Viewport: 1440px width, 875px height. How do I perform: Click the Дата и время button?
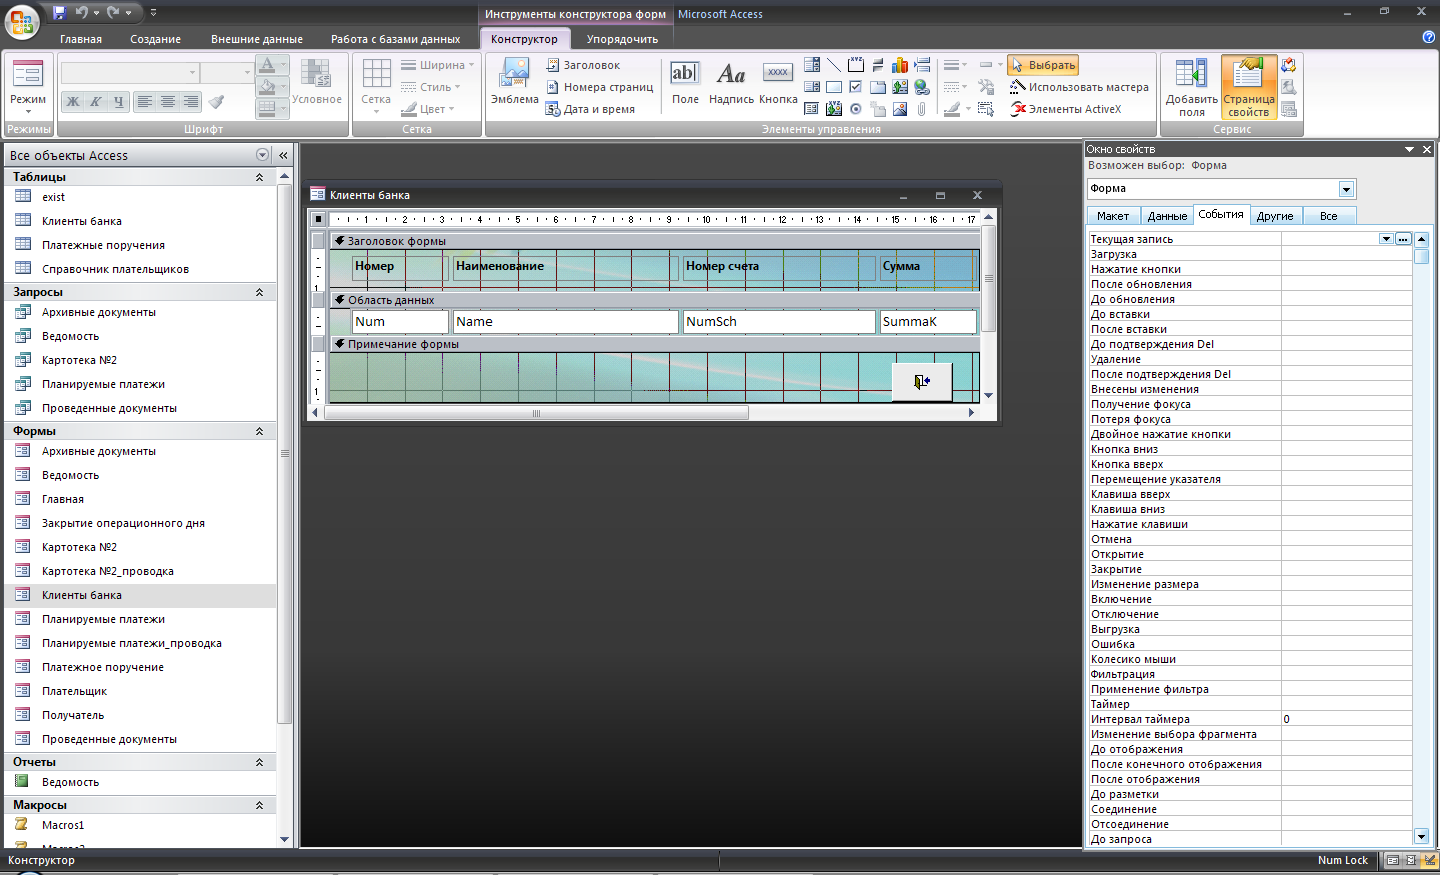click(x=591, y=109)
